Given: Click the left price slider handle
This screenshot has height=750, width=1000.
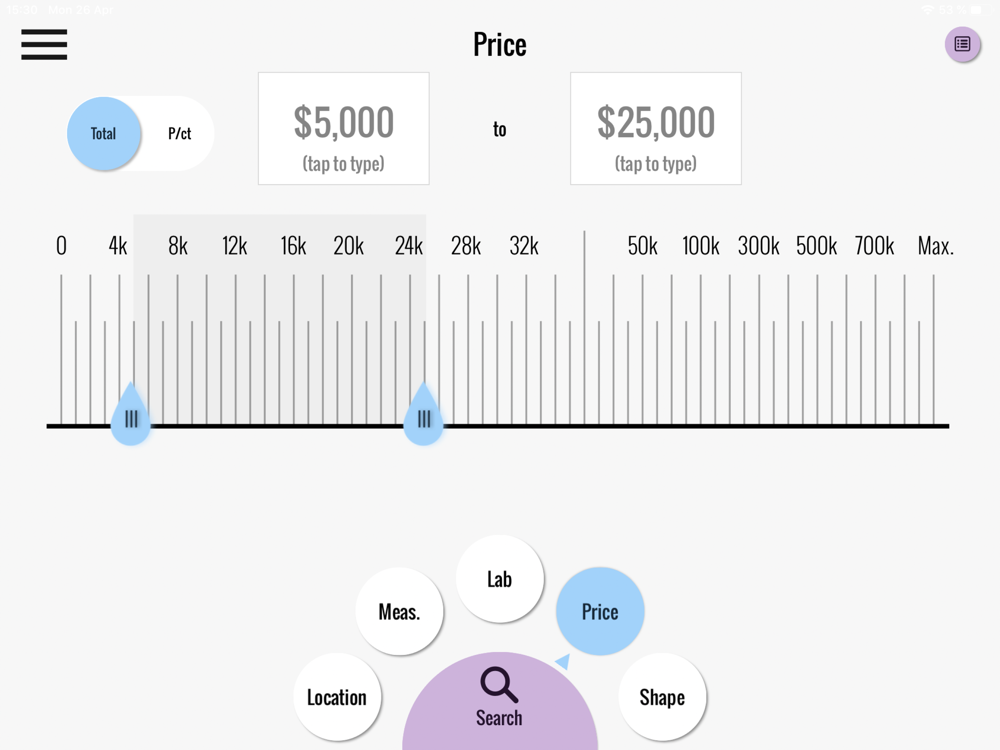Looking at the screenshot, I should [131, 418].
